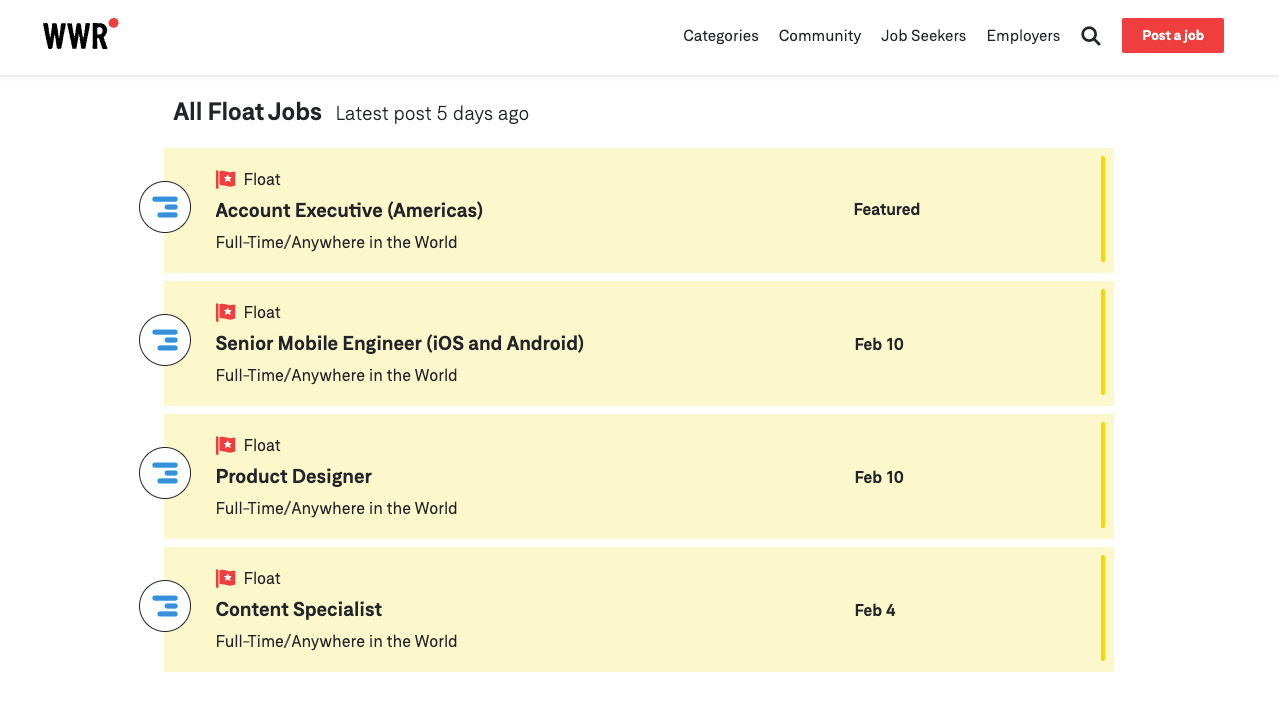
Task: Open Account Executive (Americas) job listing
Action: 349,210
